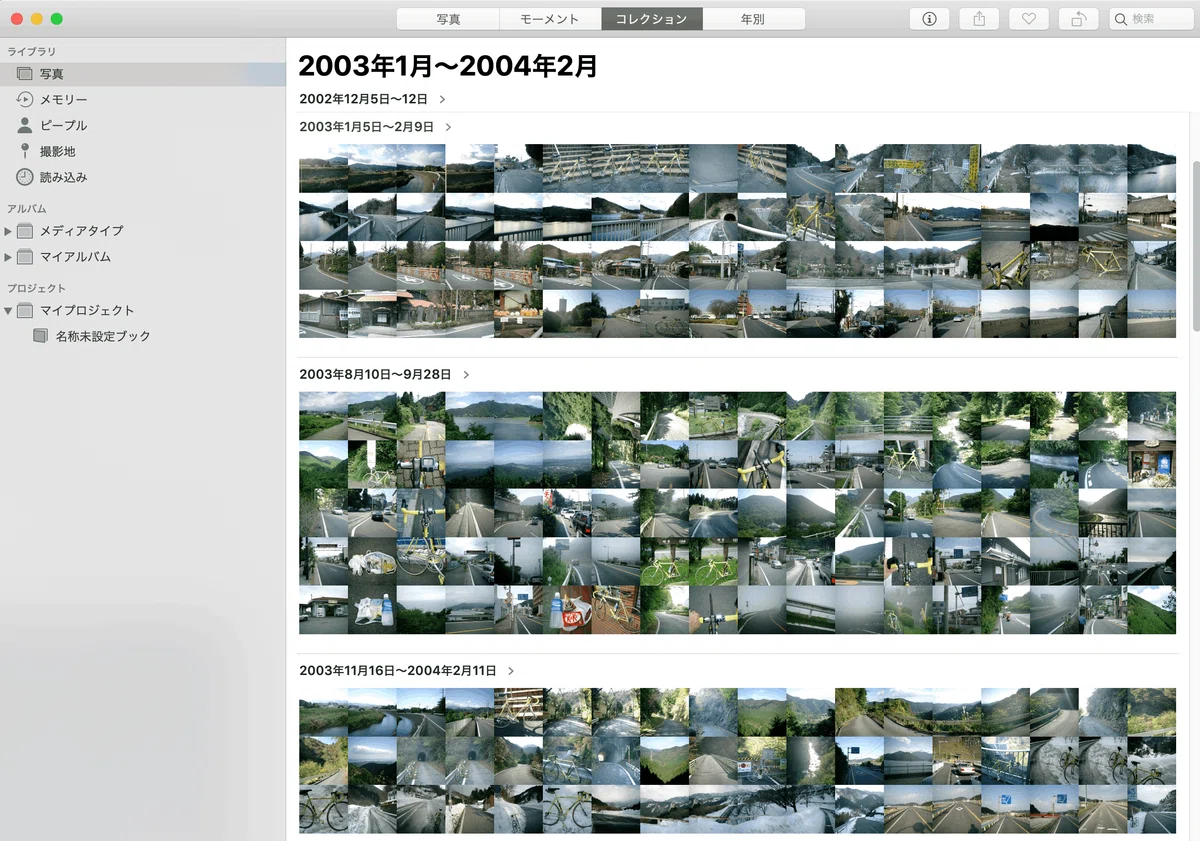Select 名称未設定ブック project

click(x=143, y=336)
